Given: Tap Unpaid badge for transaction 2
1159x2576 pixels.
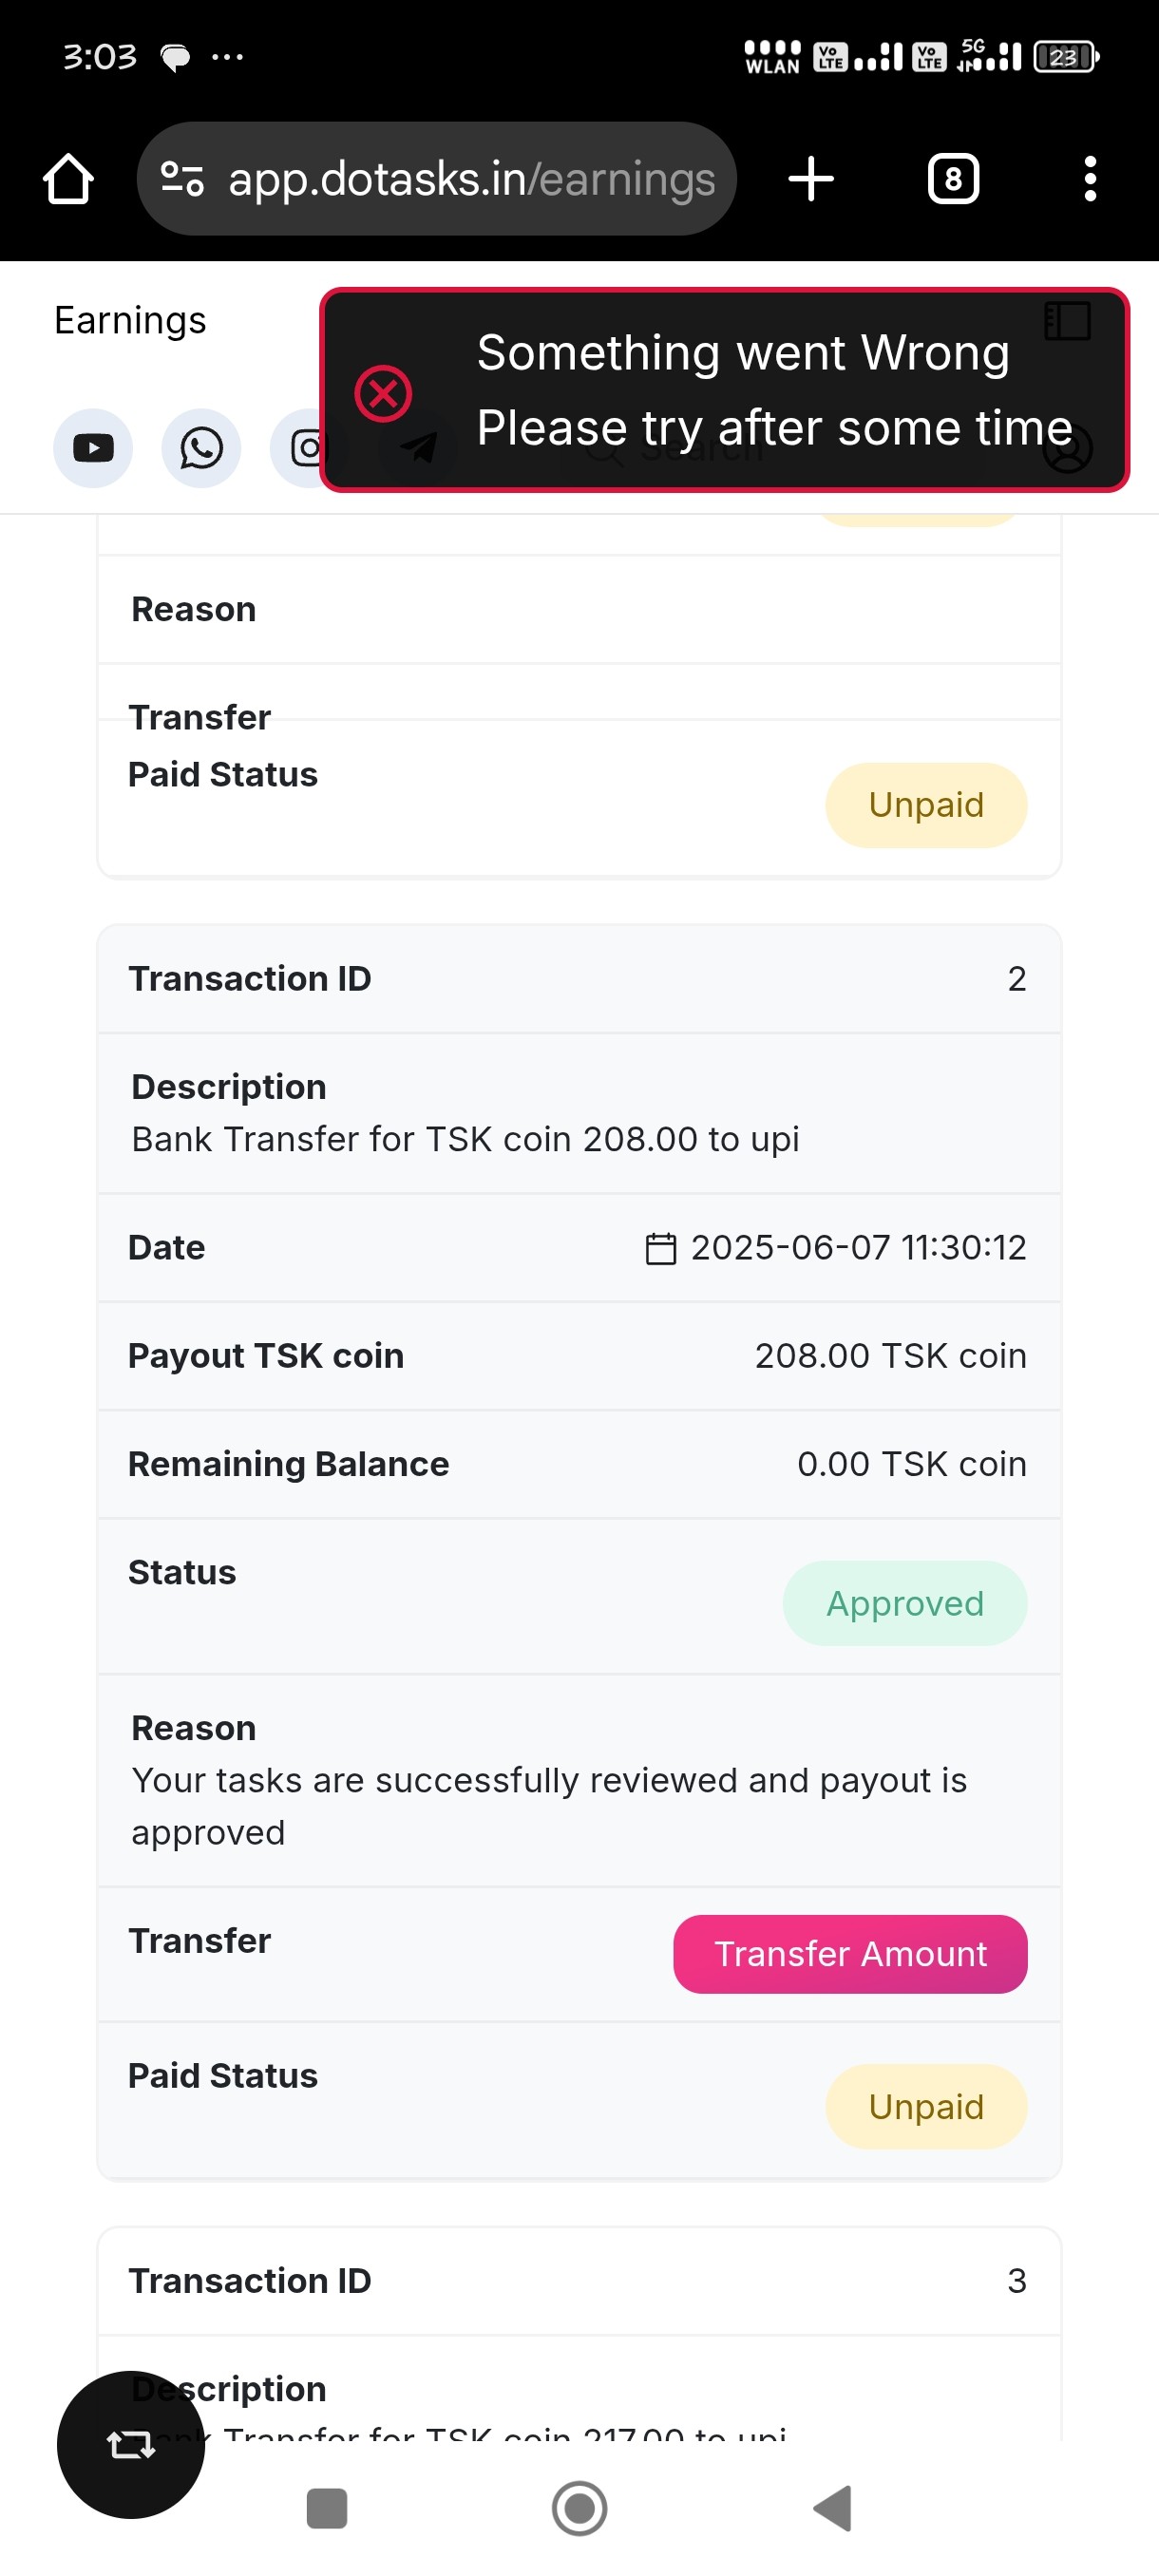Looking at the screenshot, I should (926, 2106).
